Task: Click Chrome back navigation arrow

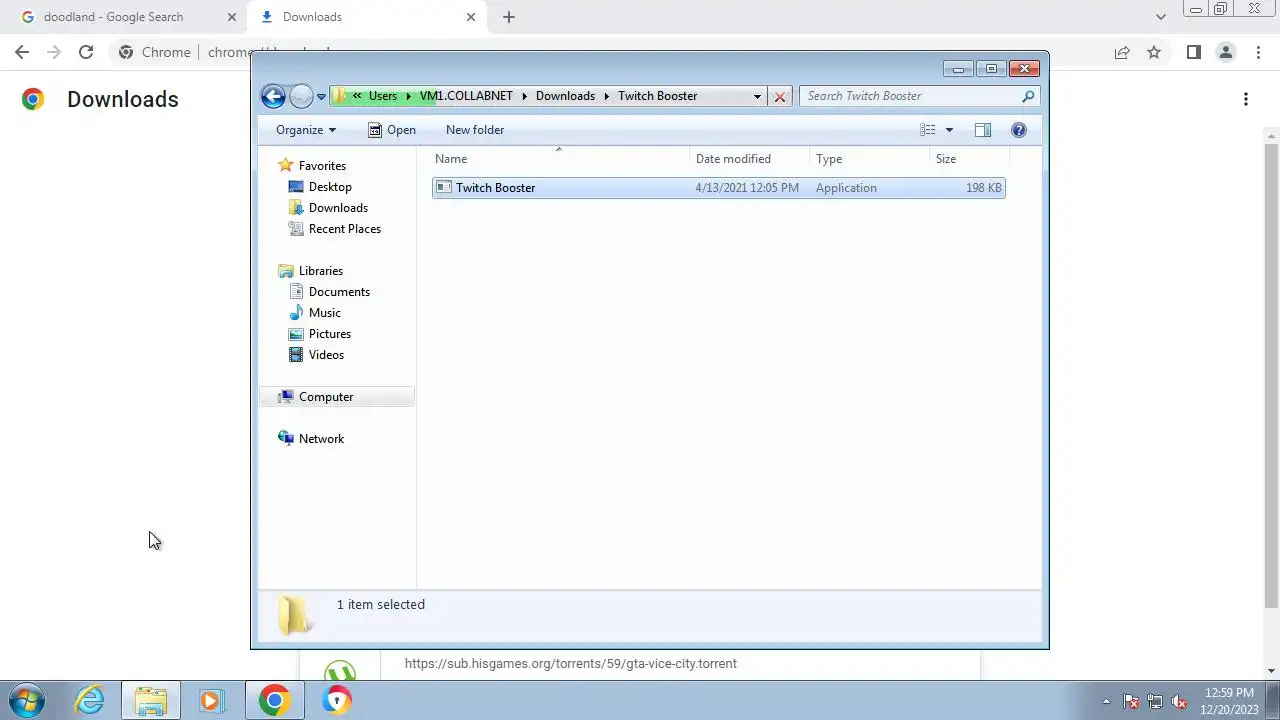Action: point(22,52)
